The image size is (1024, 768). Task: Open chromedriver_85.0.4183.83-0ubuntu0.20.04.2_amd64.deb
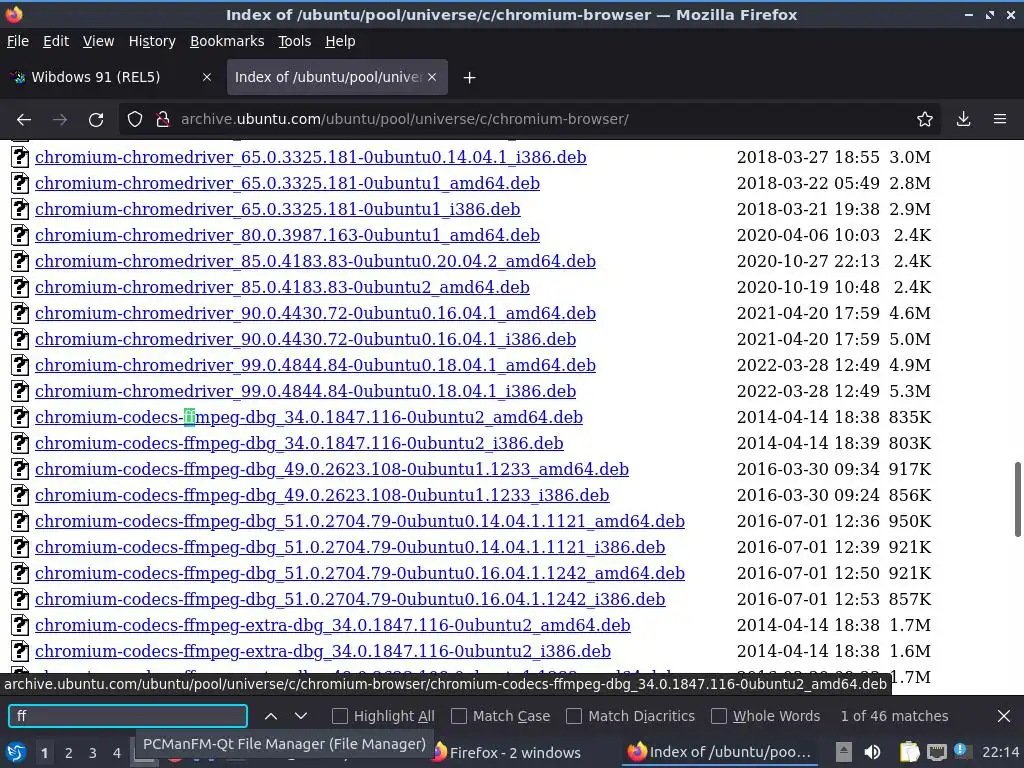coord(315,261)
